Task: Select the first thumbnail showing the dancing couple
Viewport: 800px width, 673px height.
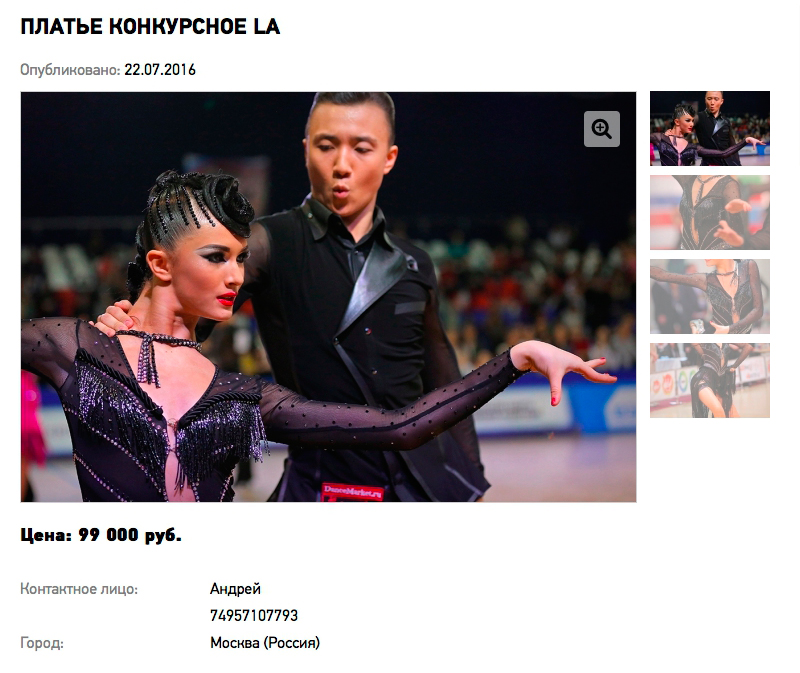Action: 710,129
